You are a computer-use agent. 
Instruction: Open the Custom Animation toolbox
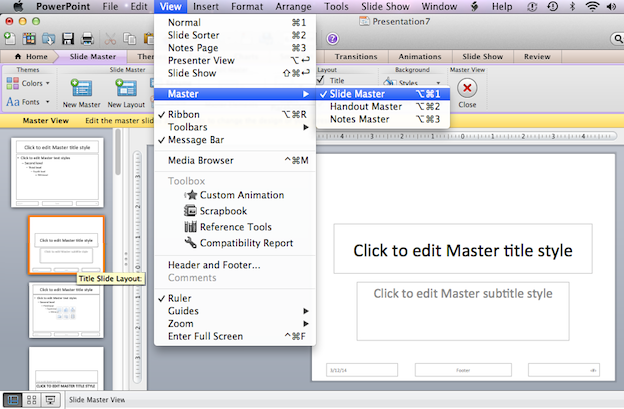coord(241,195)
